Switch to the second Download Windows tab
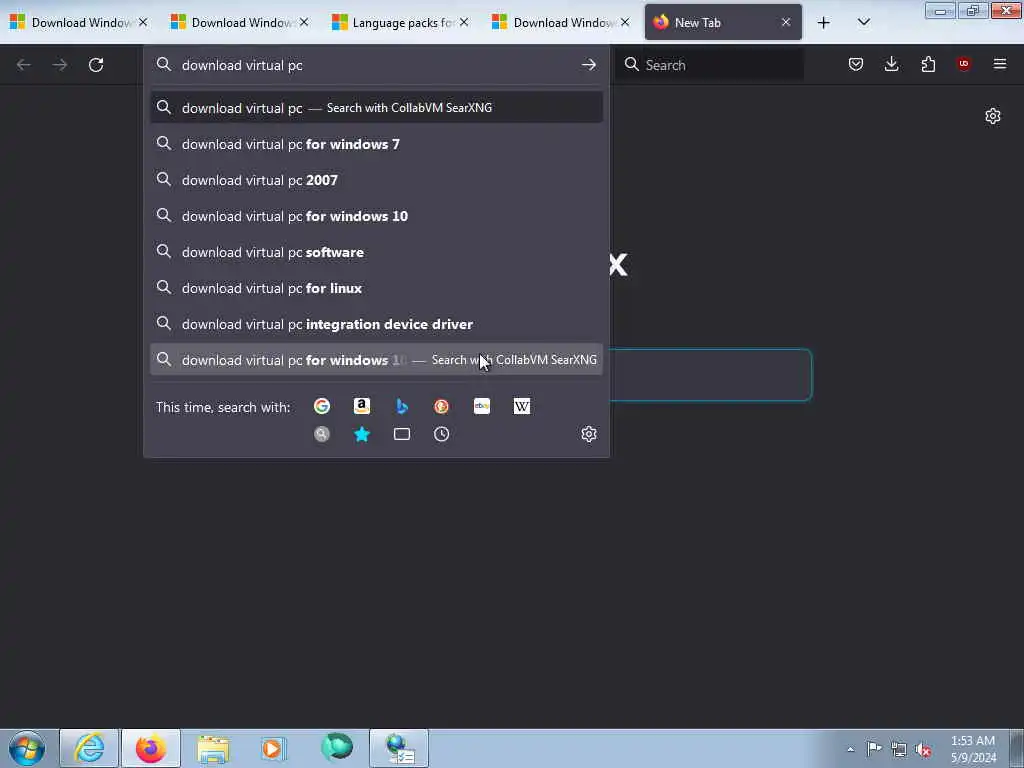The image size is (1024, 768). pos(238,23)
